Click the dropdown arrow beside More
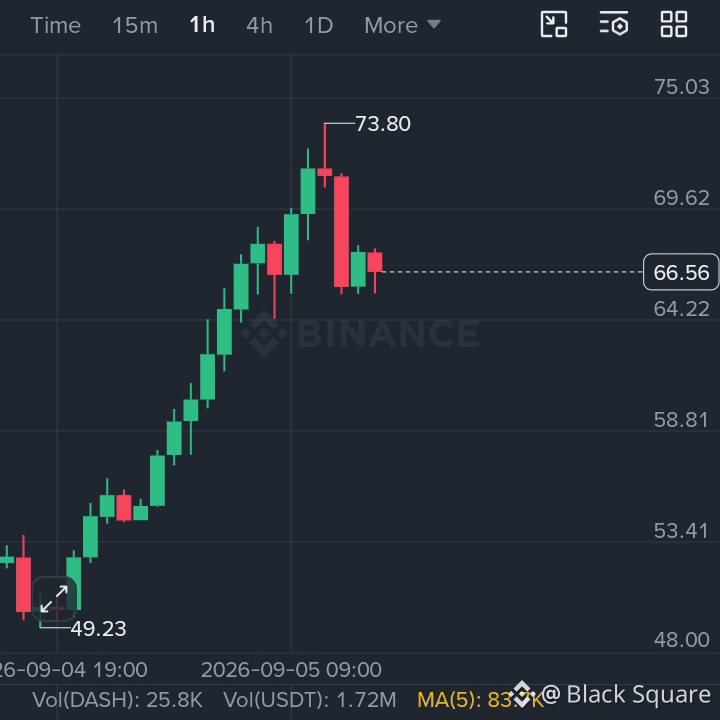Viewport: 720px width, 720px height. point(433,24)
